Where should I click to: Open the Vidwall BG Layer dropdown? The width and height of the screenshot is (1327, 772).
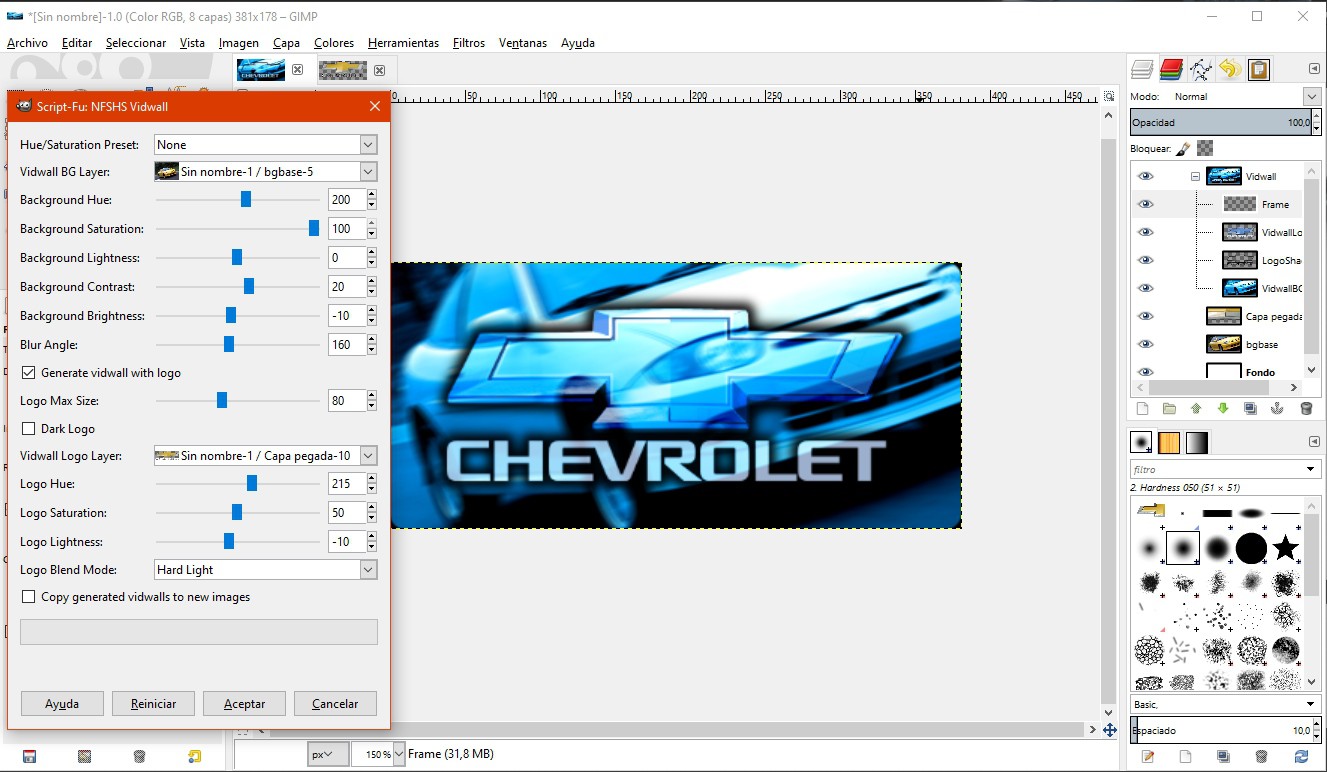(x=265, y=172)
